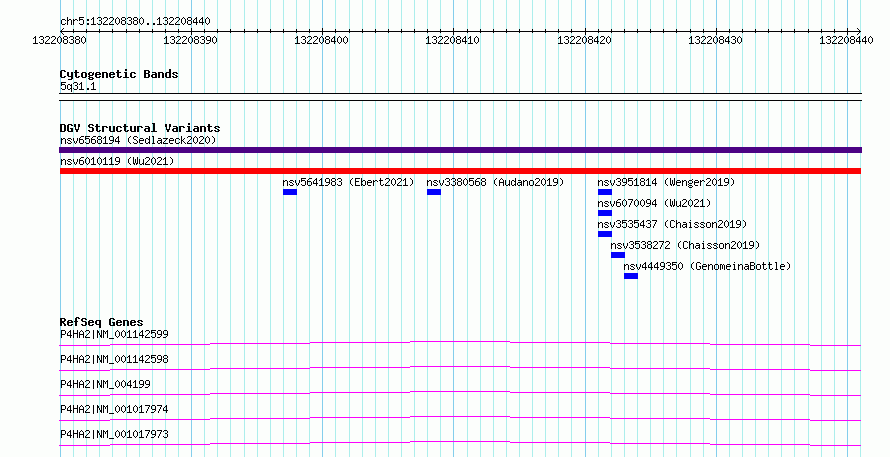The image size is (890, 457).
Task: Select the nsv5641983 blue variant block
Action: [x=289, y=192]
